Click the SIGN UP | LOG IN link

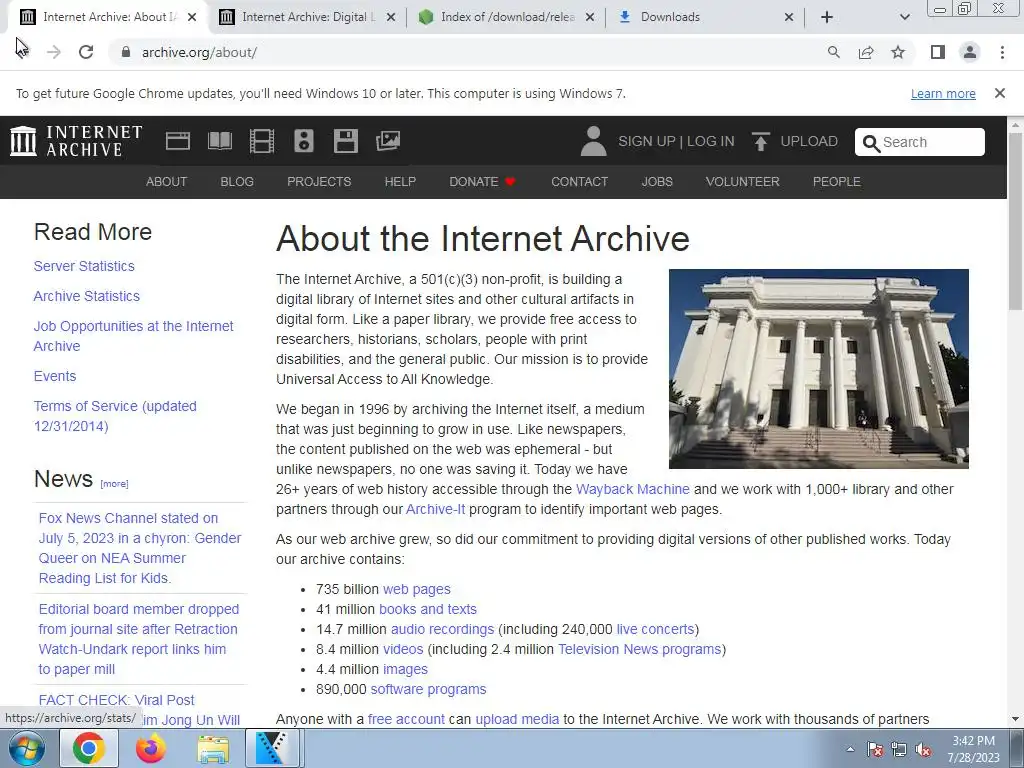tap(676, 141)
